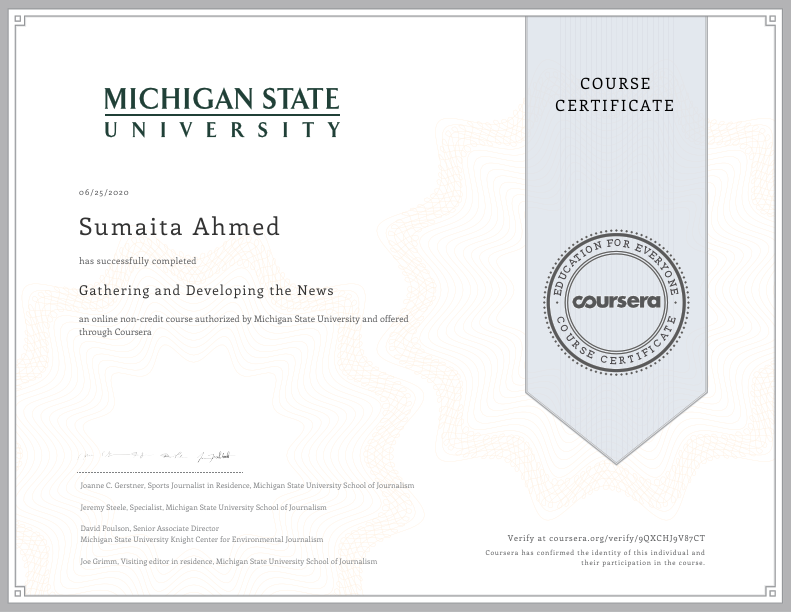
Task: Click the line 'an online non-credit course authorized'
Action: pyautogui.click(x=243, y=319)
